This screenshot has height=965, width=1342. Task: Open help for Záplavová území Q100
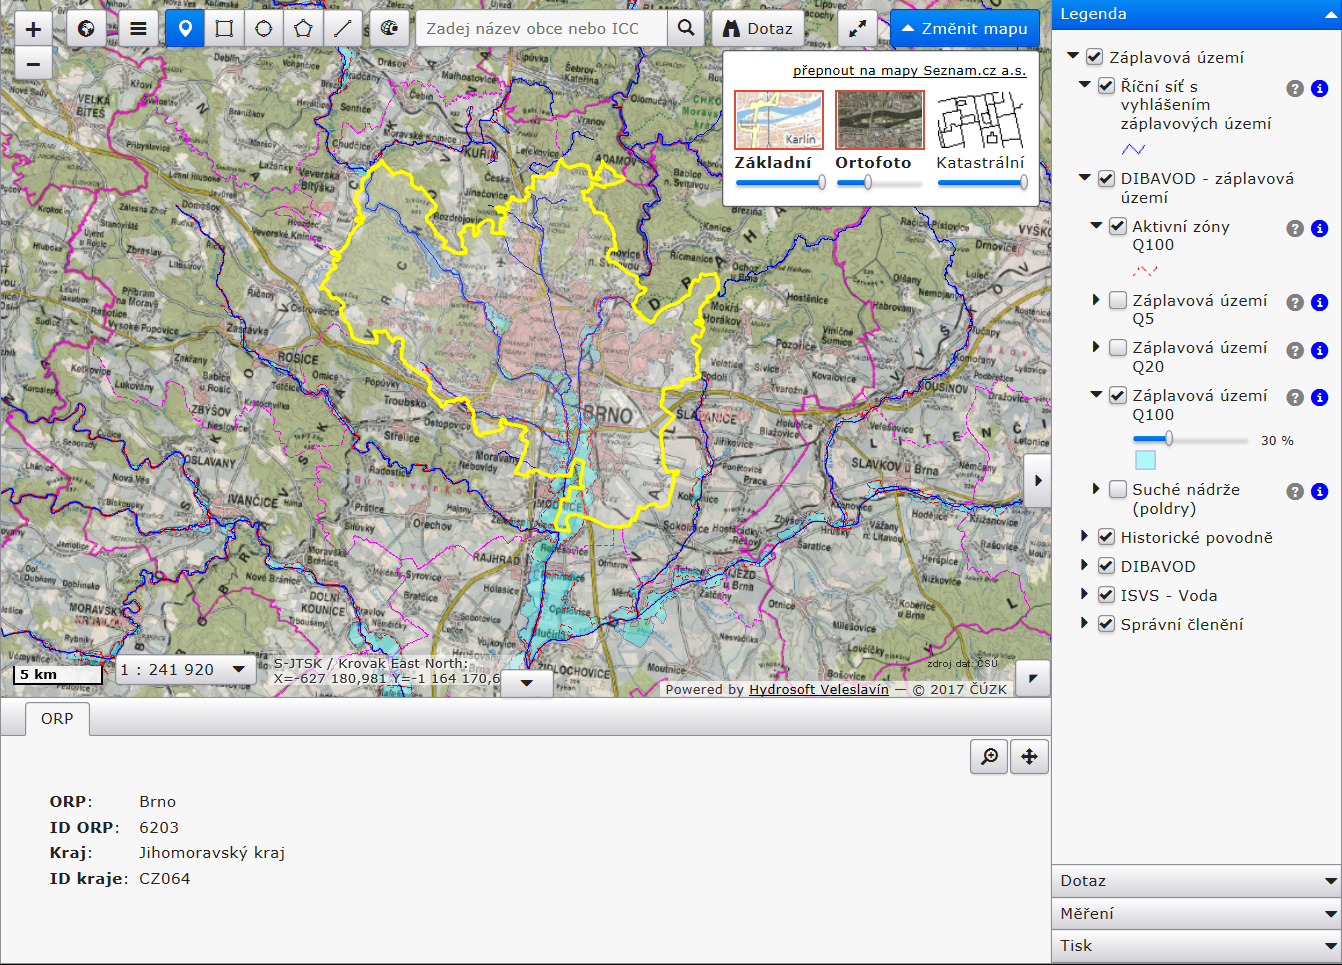1295,398
